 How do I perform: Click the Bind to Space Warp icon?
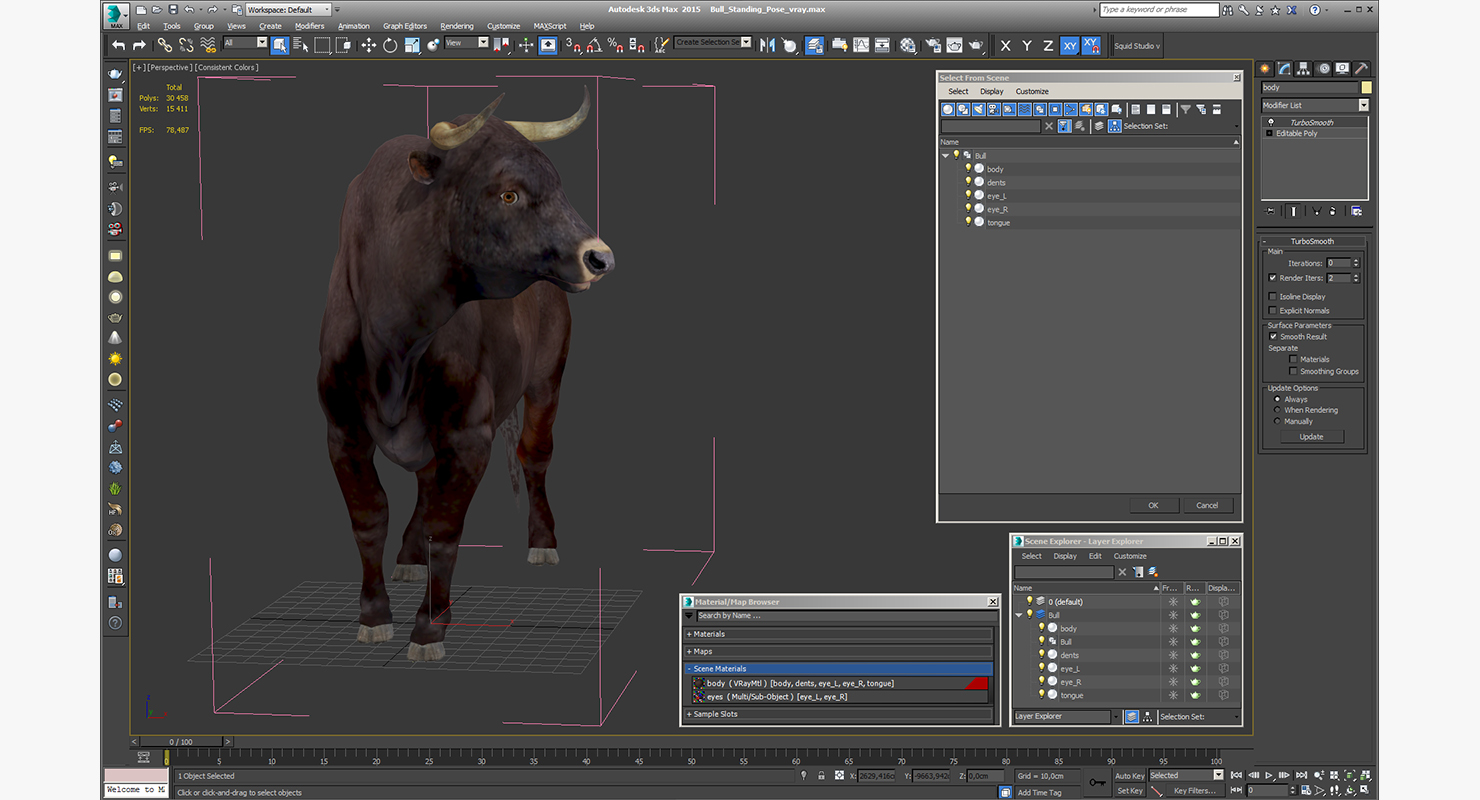click(208, 45)
